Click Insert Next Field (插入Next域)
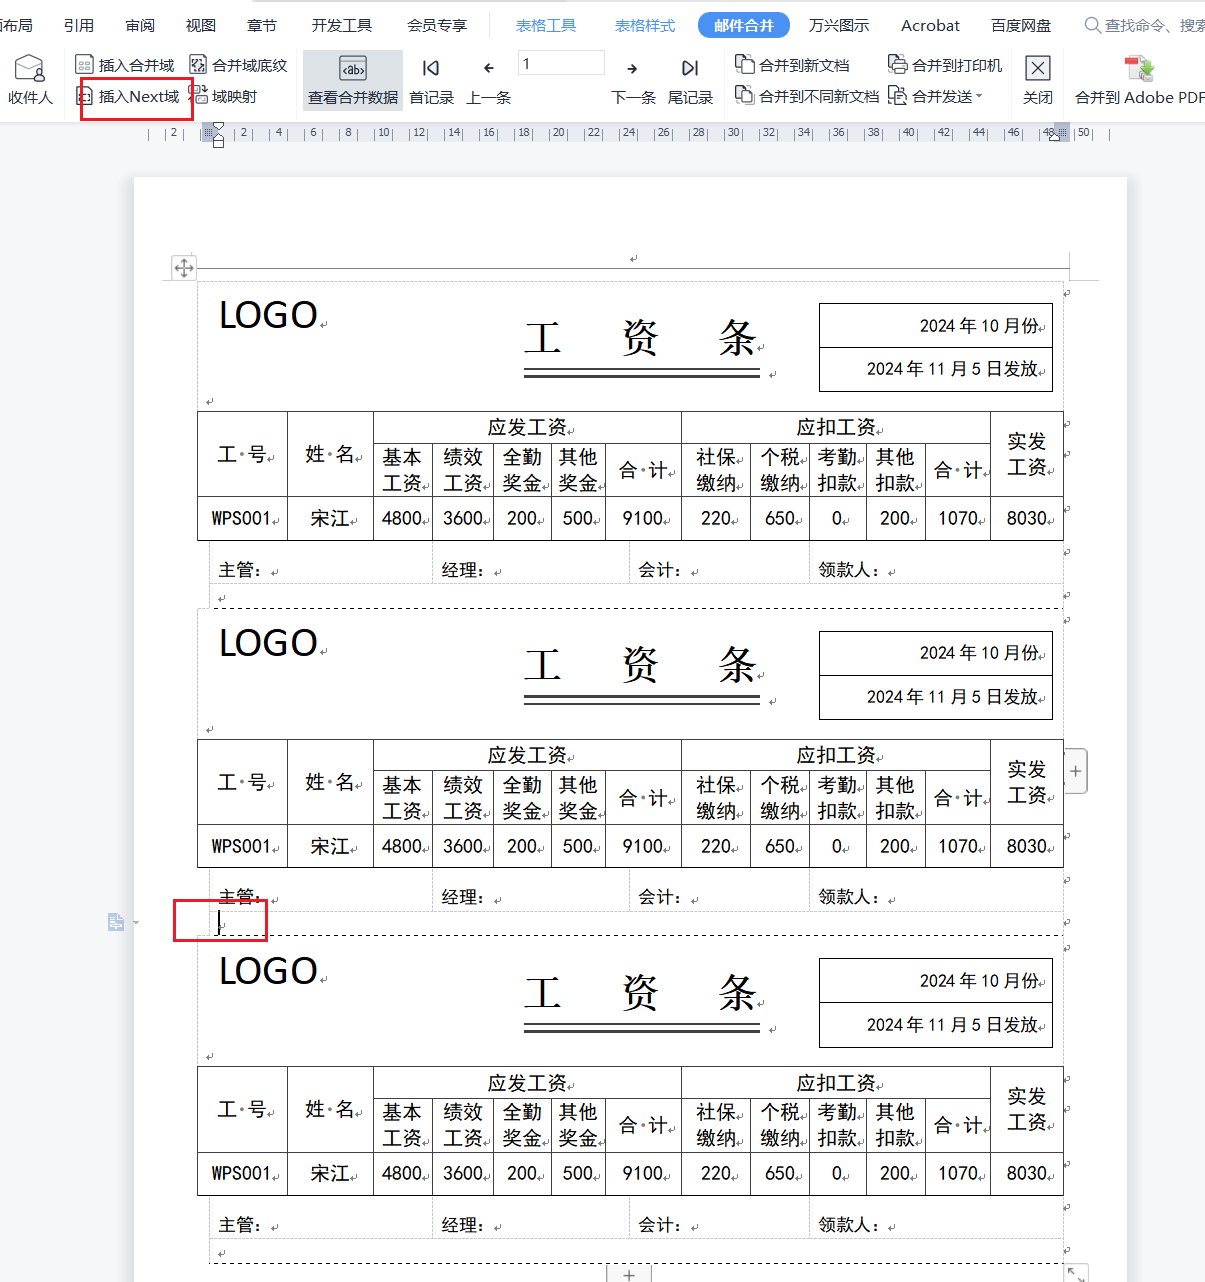Viewport: 1205px width, 1282px height. (x=128, y=97)
